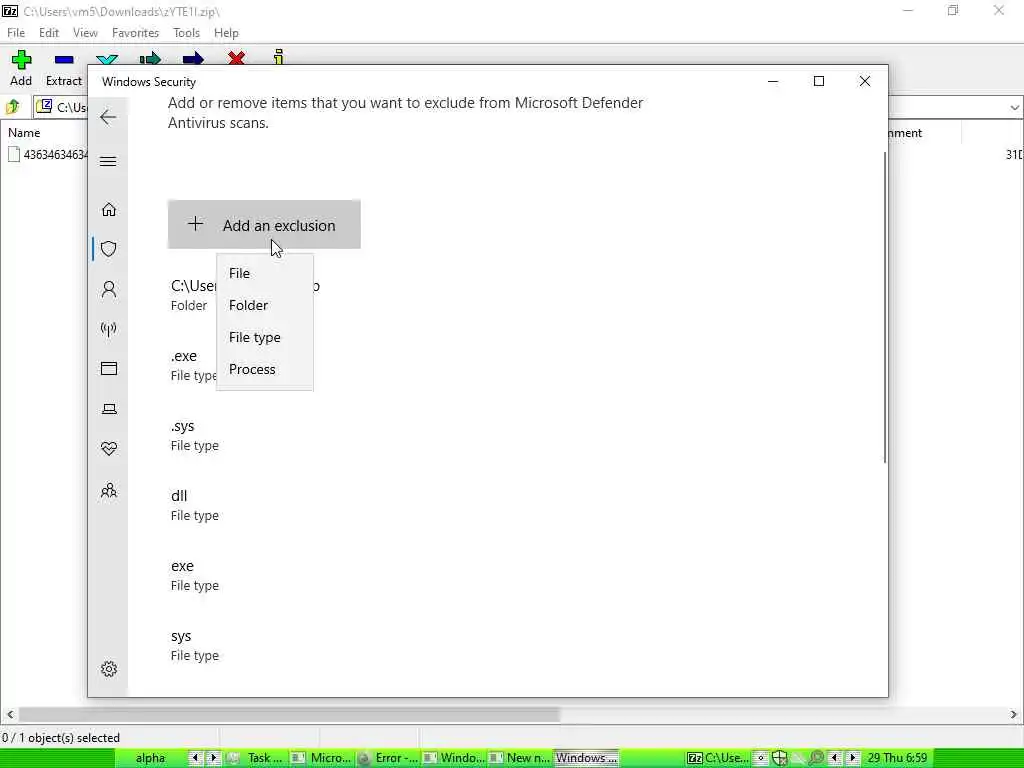Open the 7-Zip Tools menu
This screenshot has width=1024, height=768.
click(186, 33)
